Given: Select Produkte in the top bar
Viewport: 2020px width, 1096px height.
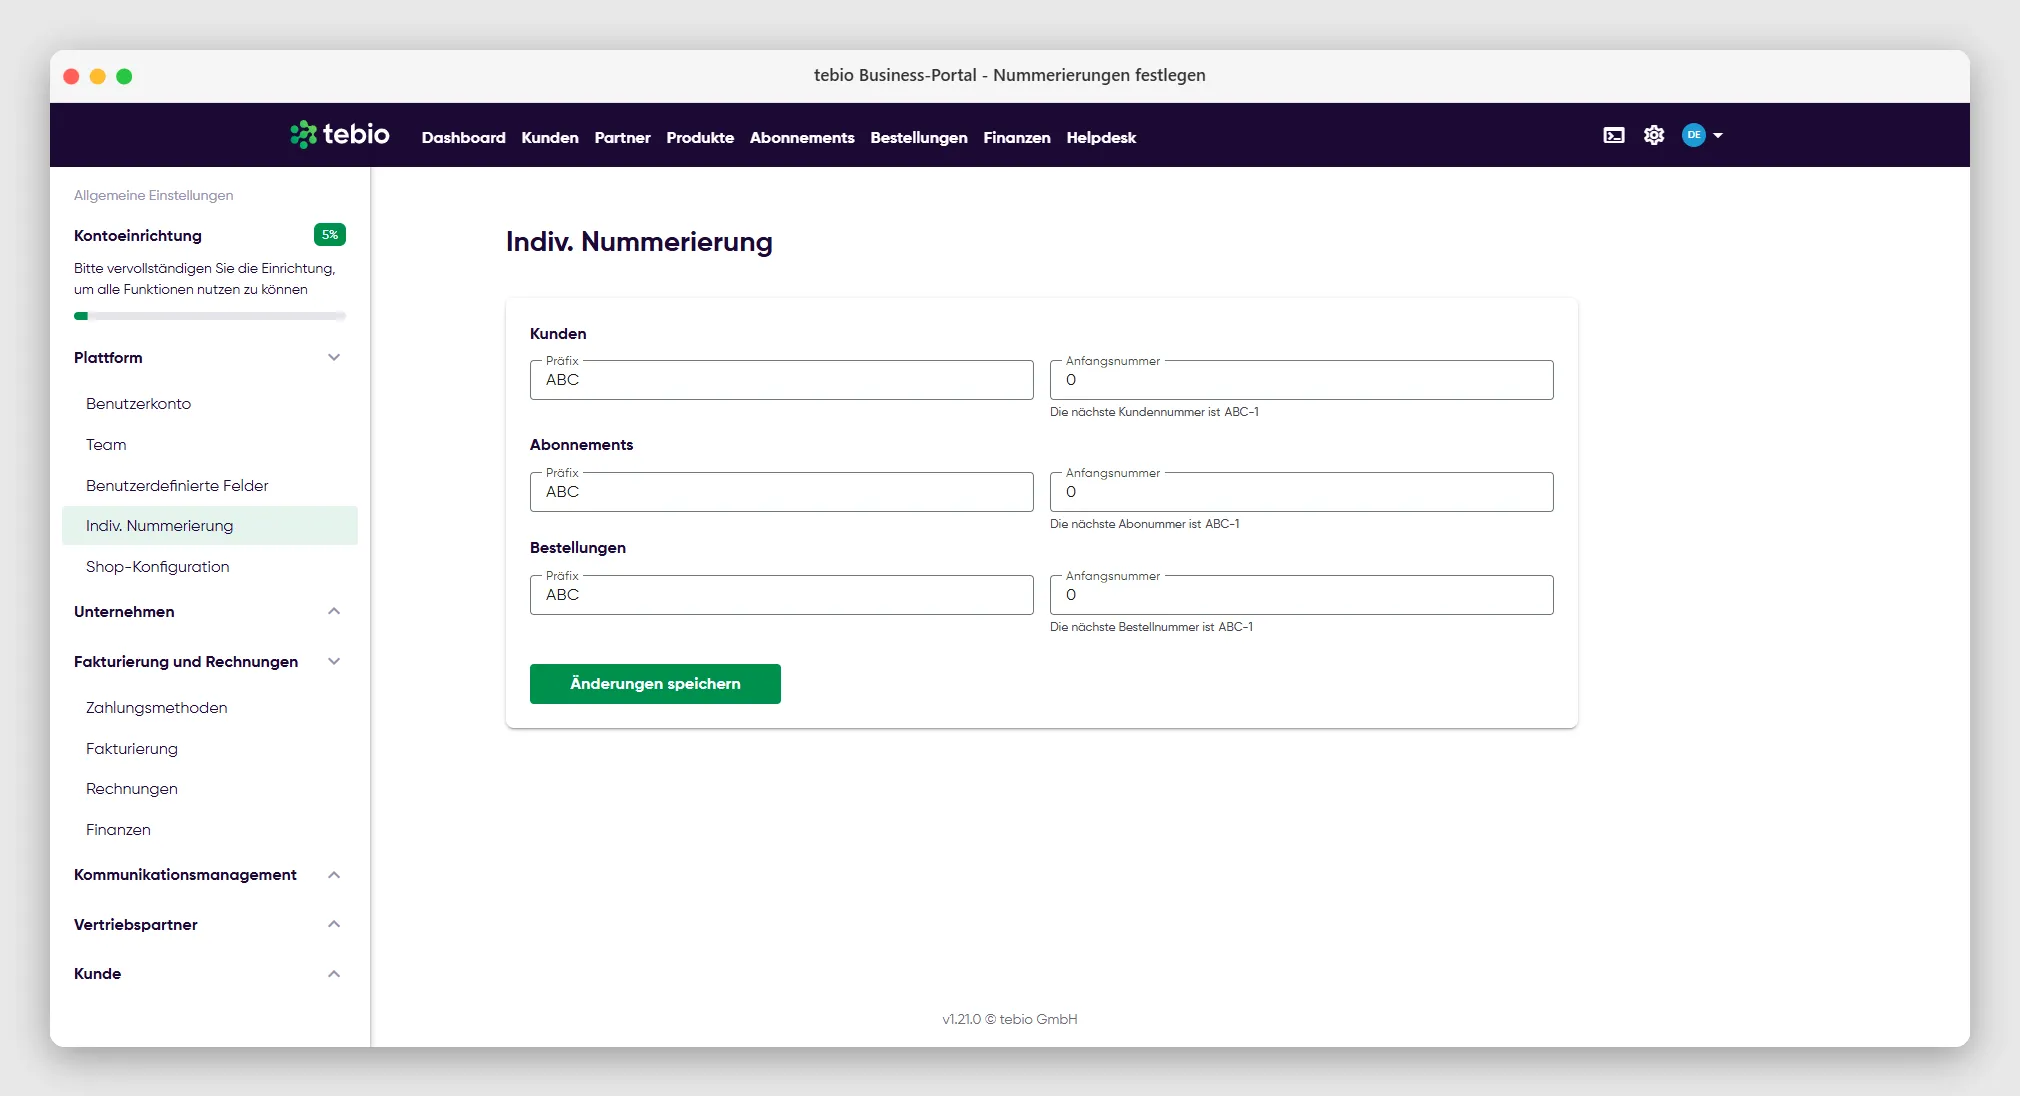Looking at the screenshot, I should point(700,137).
